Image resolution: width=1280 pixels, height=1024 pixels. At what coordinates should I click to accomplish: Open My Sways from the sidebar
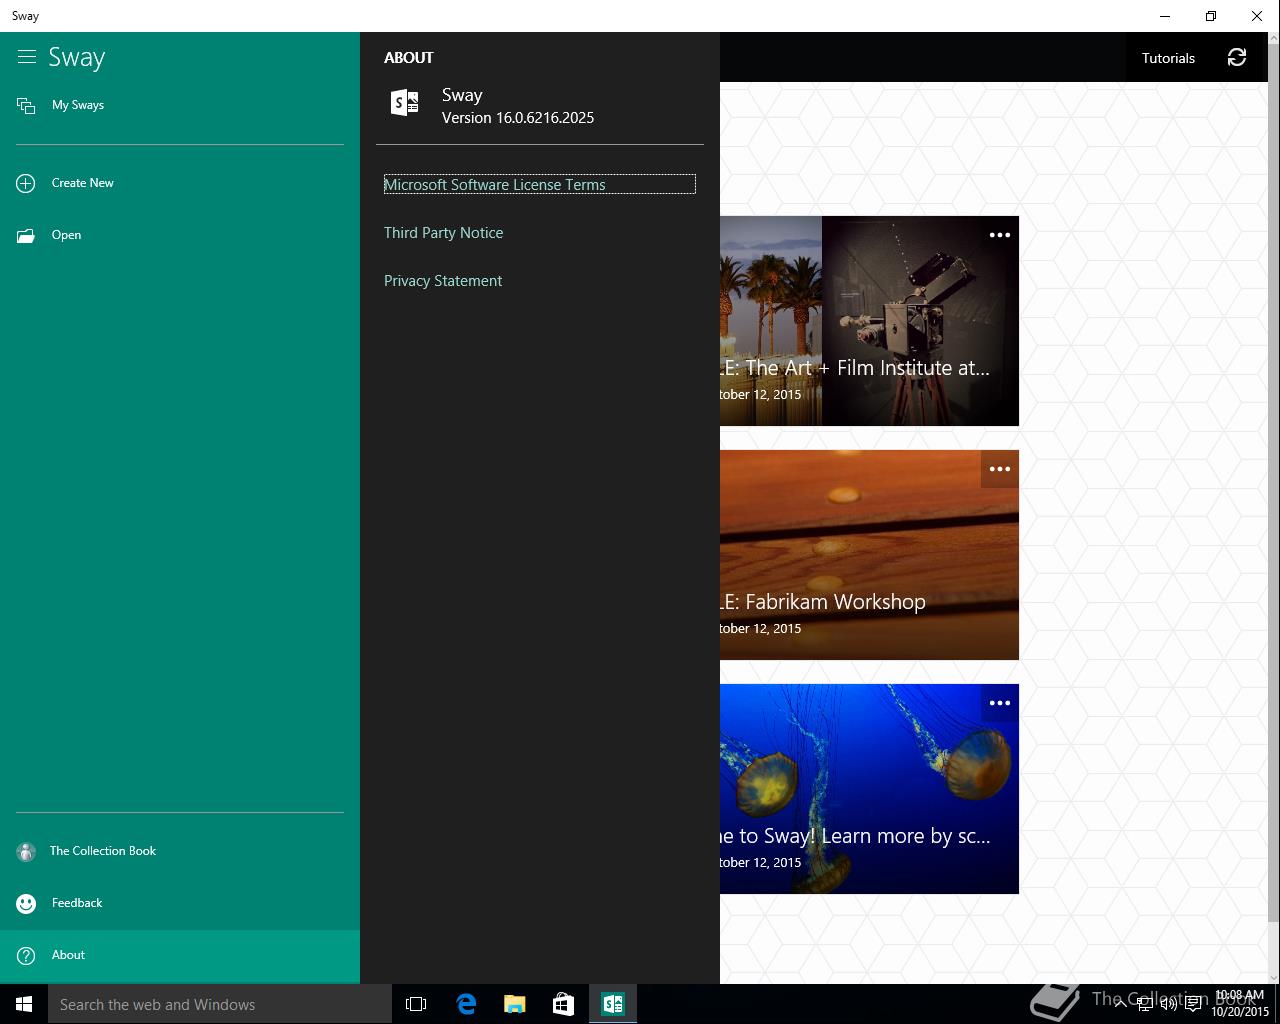pos(180,105)
